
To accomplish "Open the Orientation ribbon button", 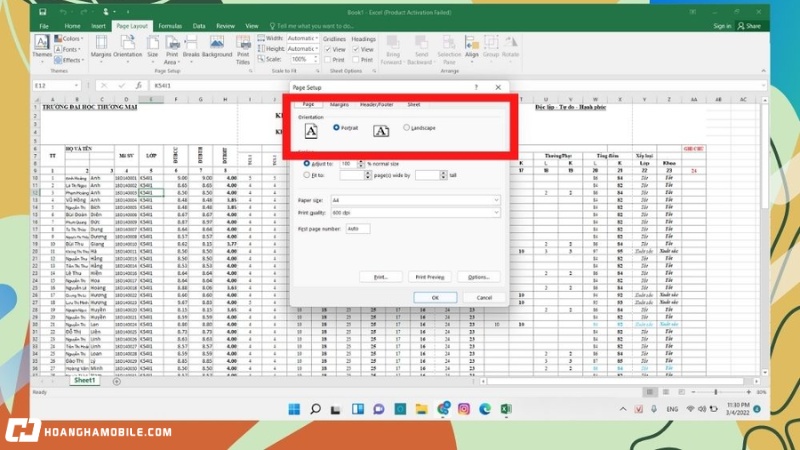I will click(x=128, y=48).
